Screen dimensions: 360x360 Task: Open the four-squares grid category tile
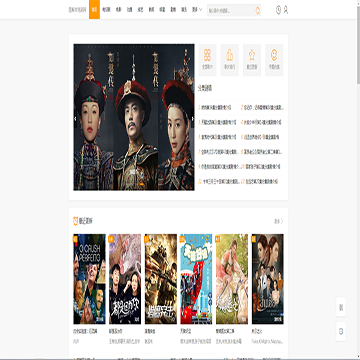(x=208, y=60)
